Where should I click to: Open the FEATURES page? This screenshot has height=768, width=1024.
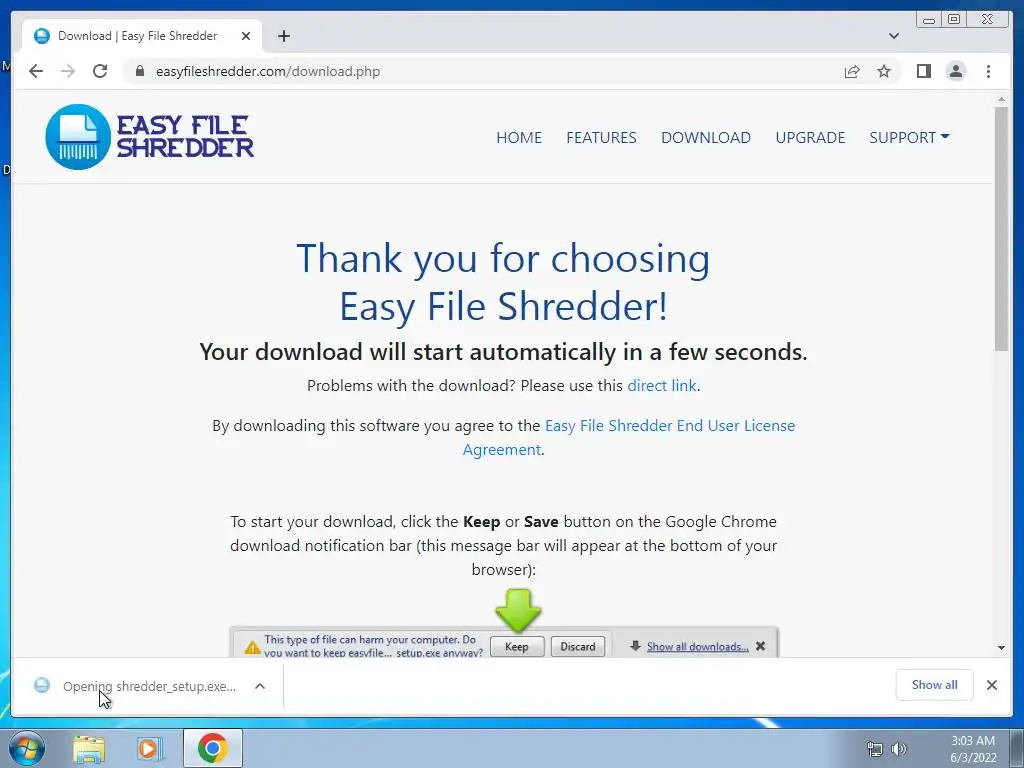[x=601, y=137]
